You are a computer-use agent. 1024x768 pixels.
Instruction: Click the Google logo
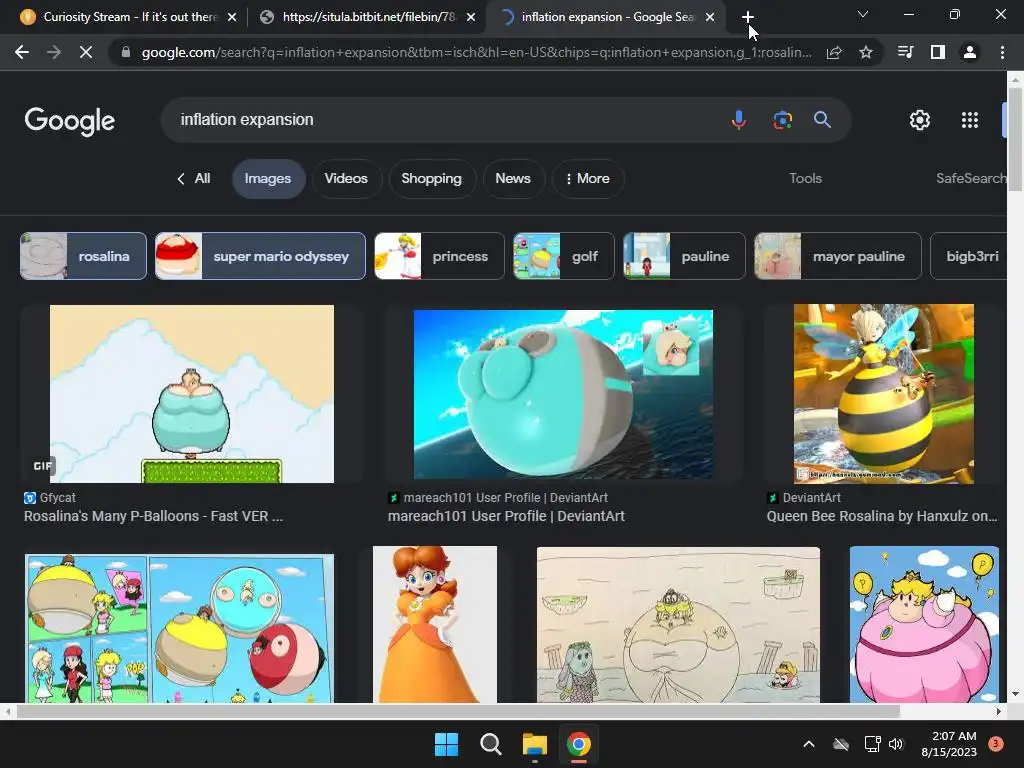pos(70,121)
